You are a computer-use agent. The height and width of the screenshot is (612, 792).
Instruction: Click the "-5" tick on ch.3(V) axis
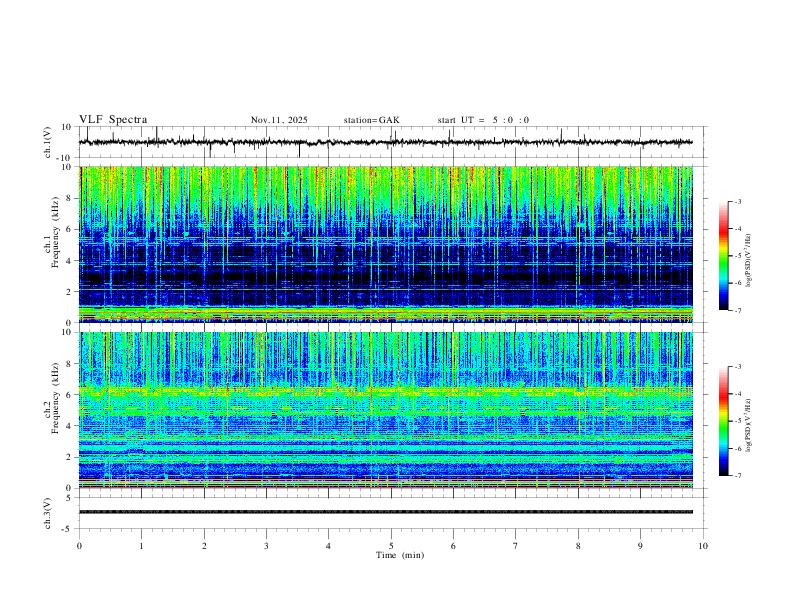click(x=67, y=529)
